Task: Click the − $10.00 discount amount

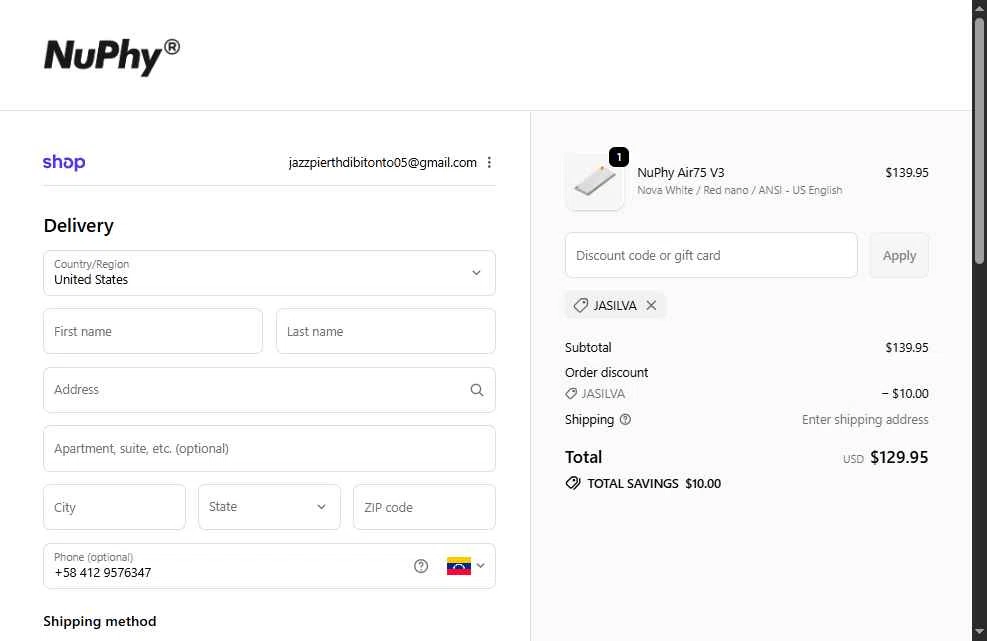Action: click(x=905, y=394)
